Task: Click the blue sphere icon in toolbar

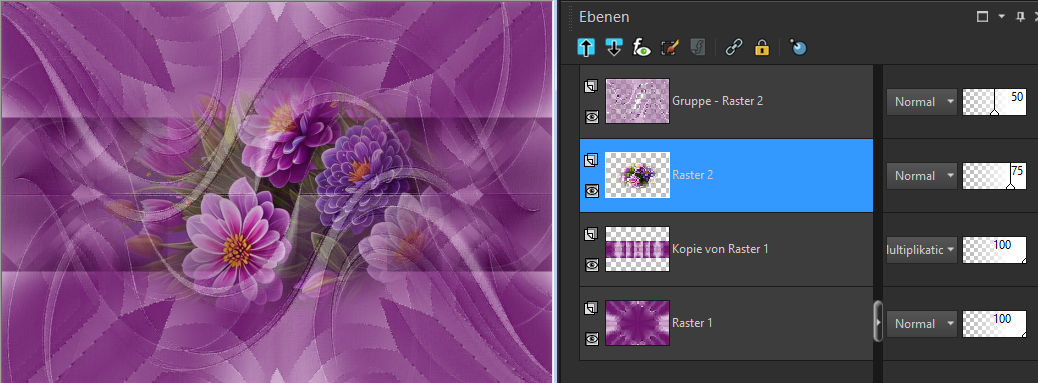Action: pos(798,47)
